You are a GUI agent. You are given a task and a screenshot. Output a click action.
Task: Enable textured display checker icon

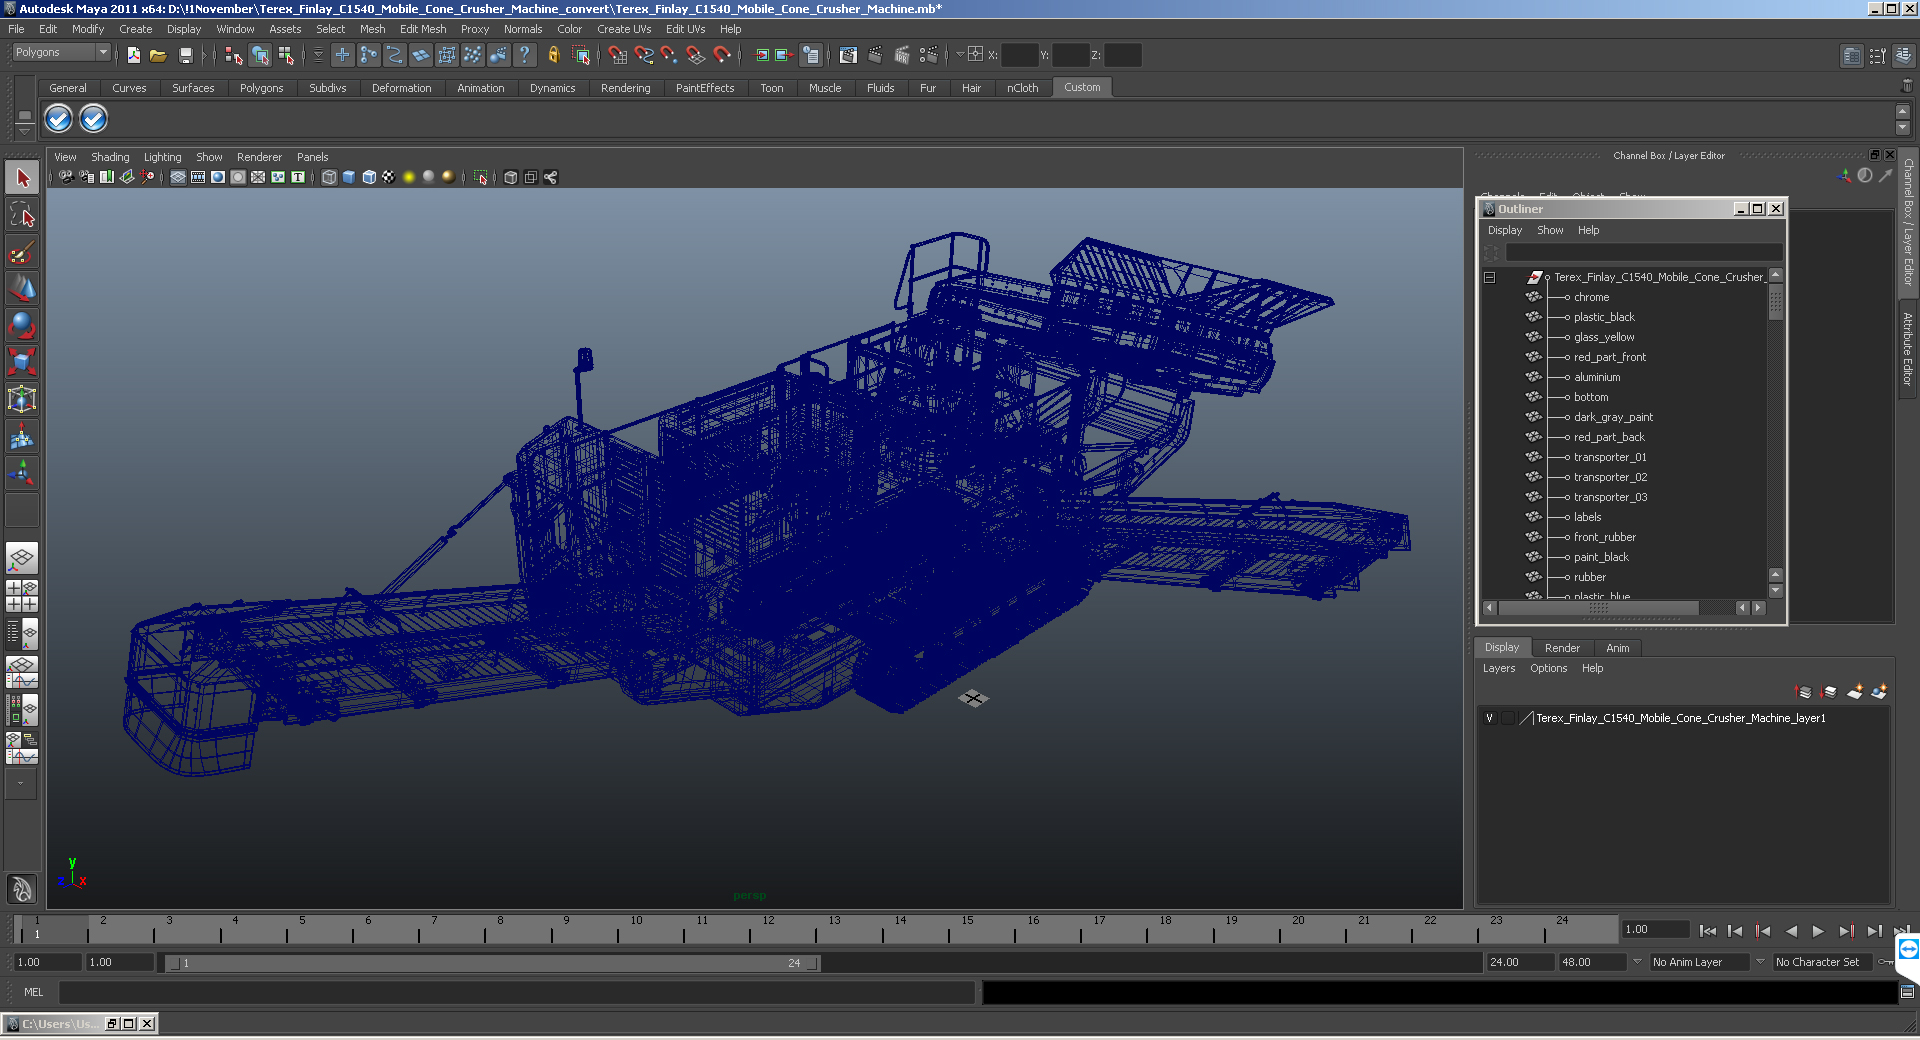(389, 177)
